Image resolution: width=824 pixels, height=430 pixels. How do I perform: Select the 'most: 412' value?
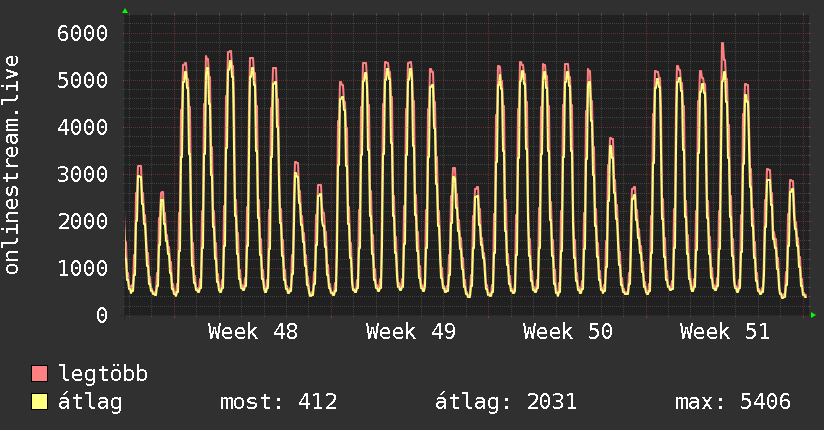pos(279,402)
